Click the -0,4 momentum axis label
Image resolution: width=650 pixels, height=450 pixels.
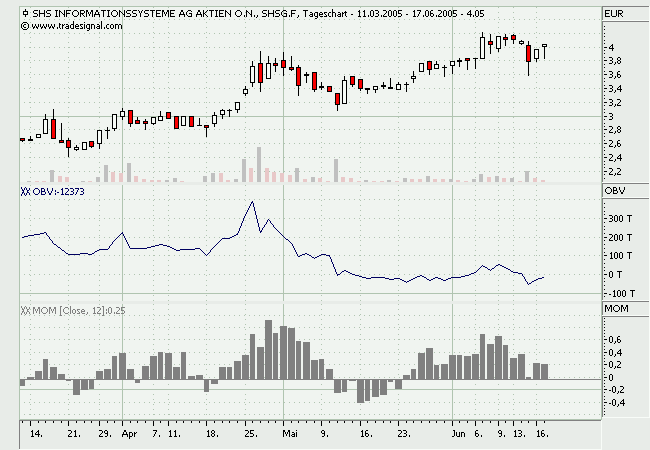coord(614,402)
